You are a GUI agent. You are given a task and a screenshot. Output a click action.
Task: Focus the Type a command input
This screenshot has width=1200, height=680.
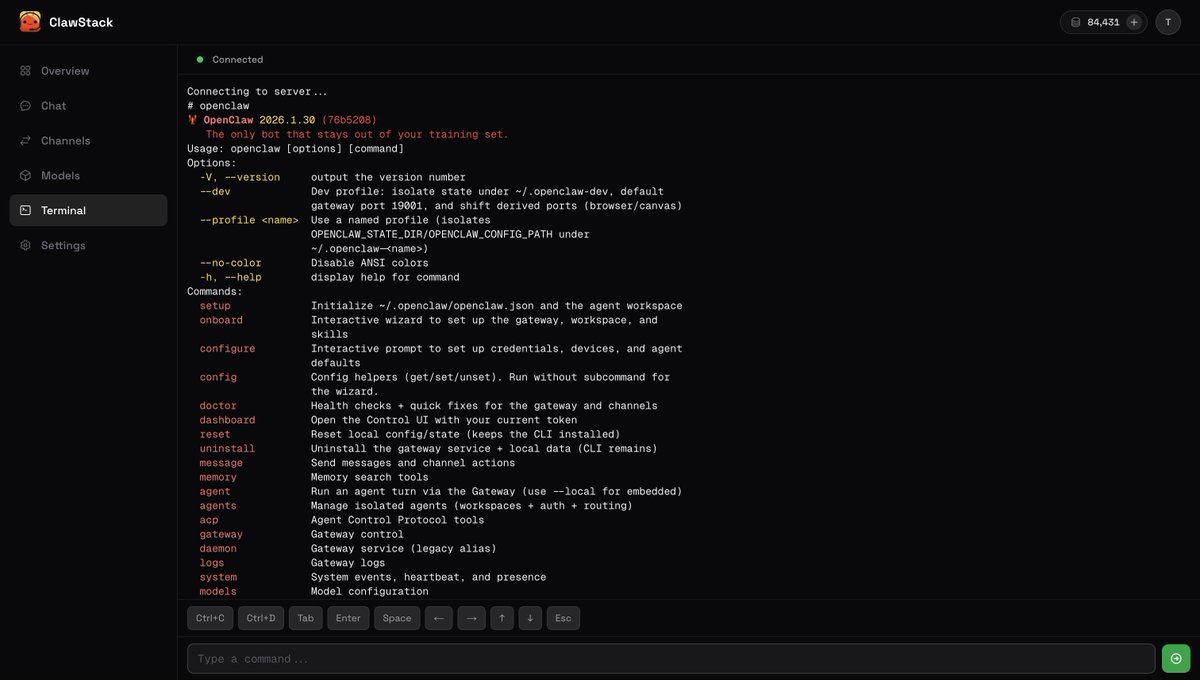[x=671, y=658]
